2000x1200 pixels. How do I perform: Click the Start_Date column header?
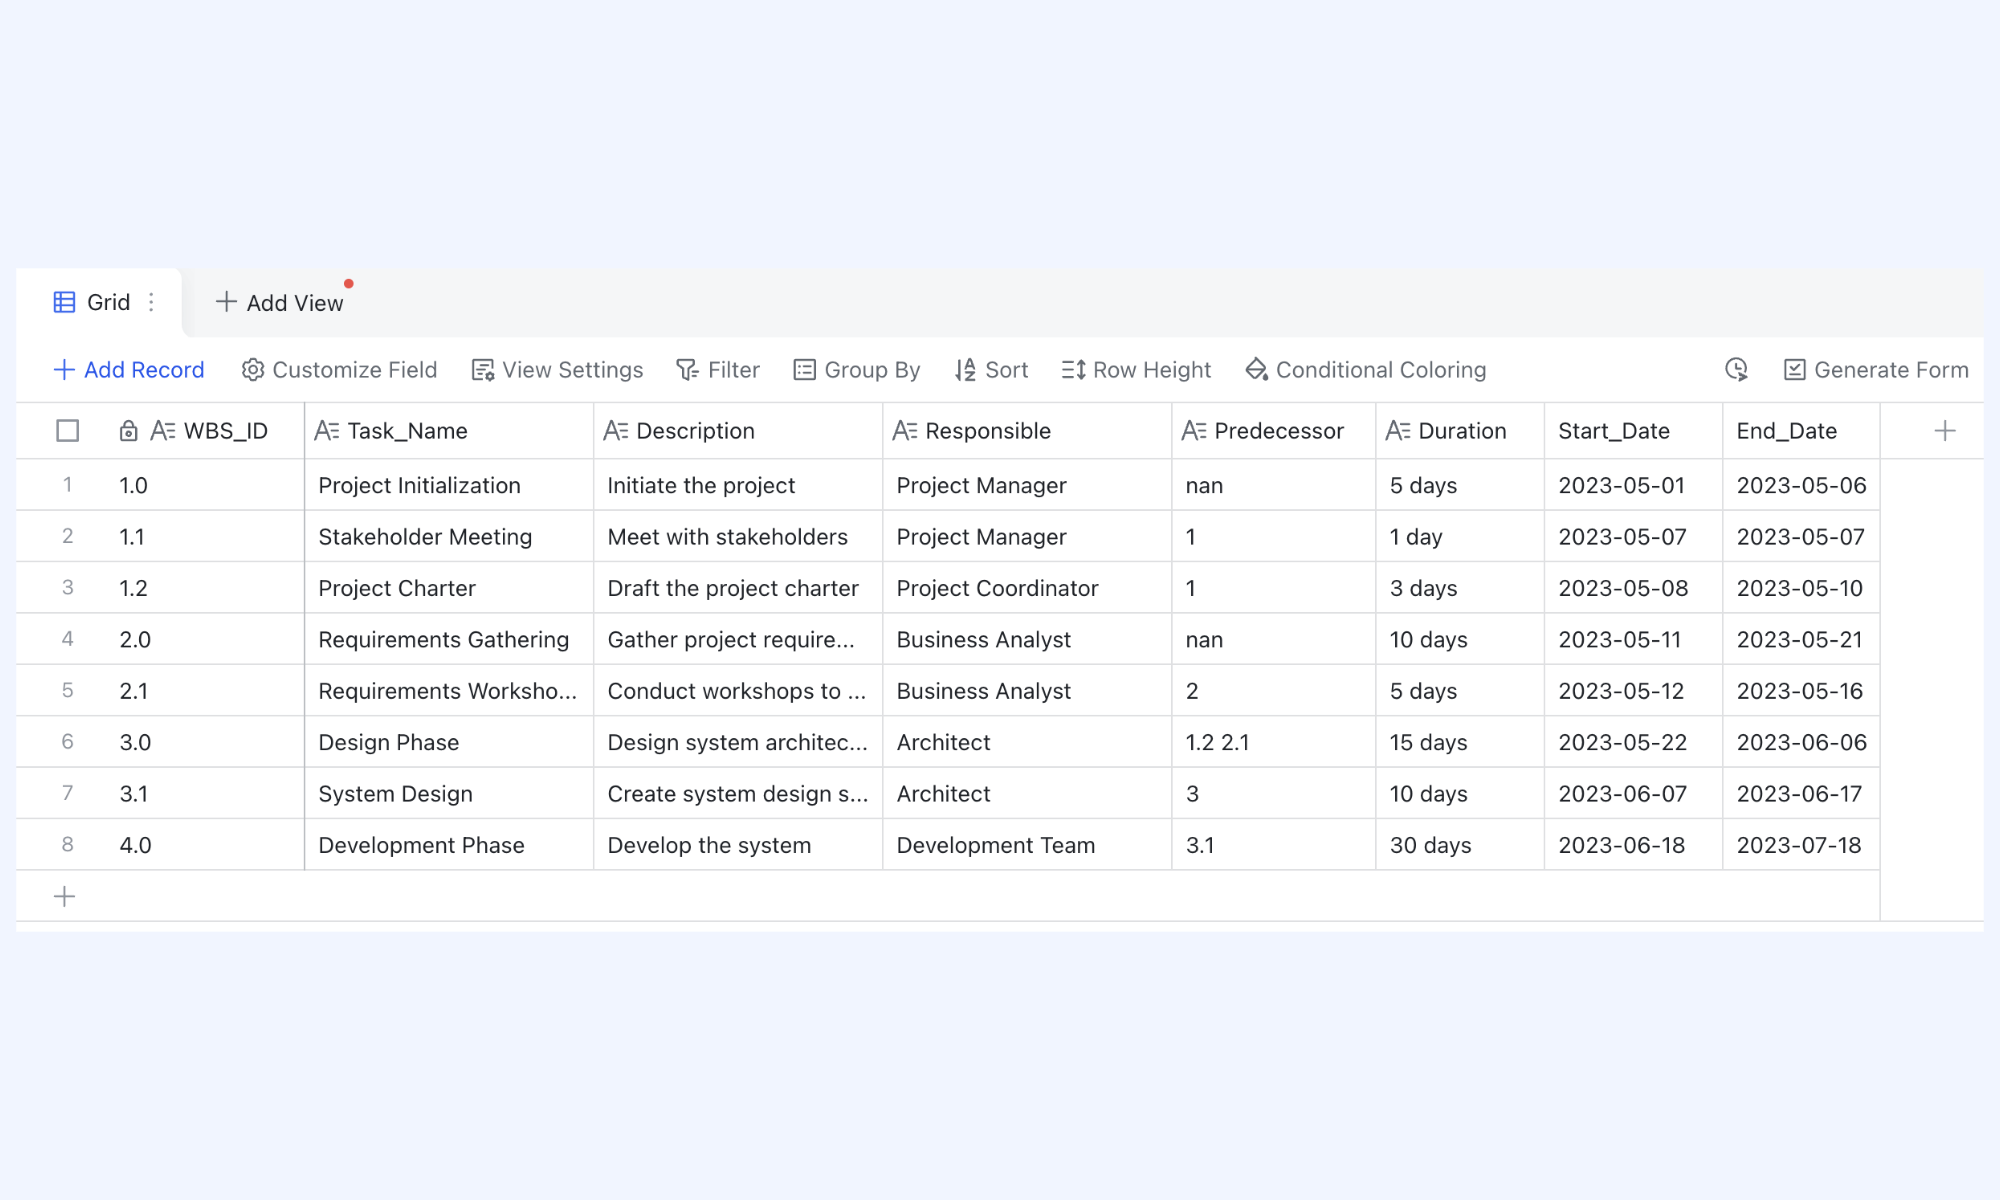1634,431
